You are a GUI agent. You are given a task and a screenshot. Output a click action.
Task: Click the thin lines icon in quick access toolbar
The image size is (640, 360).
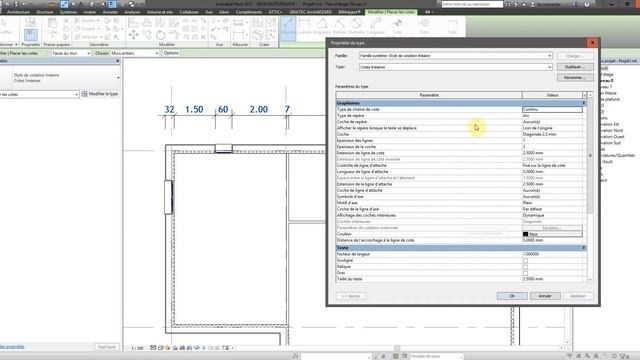[112, 4]
